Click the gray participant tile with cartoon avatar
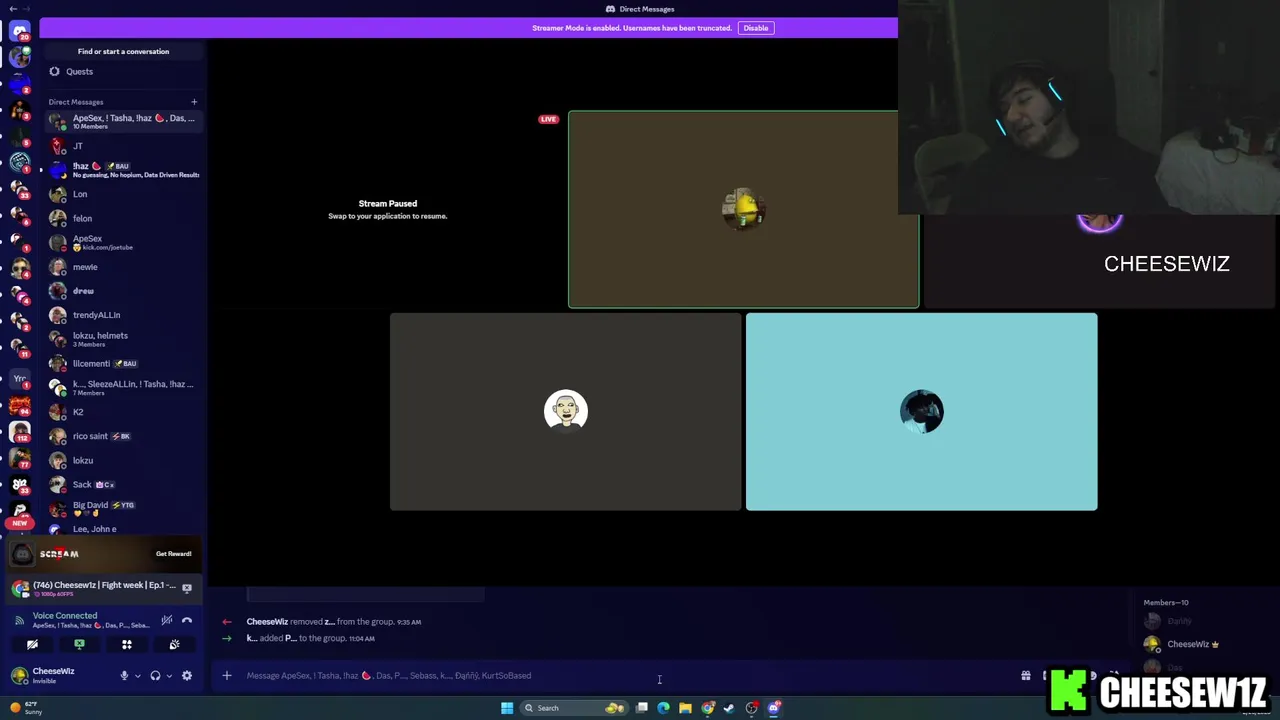Viewport: 1280px width, 720px height. click(x=566, y=411)
